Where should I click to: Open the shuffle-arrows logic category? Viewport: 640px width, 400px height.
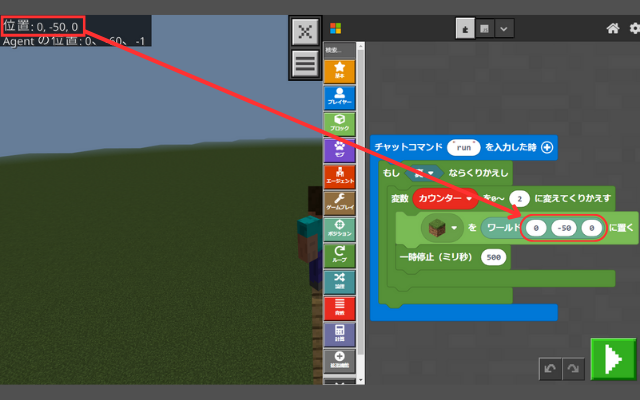(339, 282)
